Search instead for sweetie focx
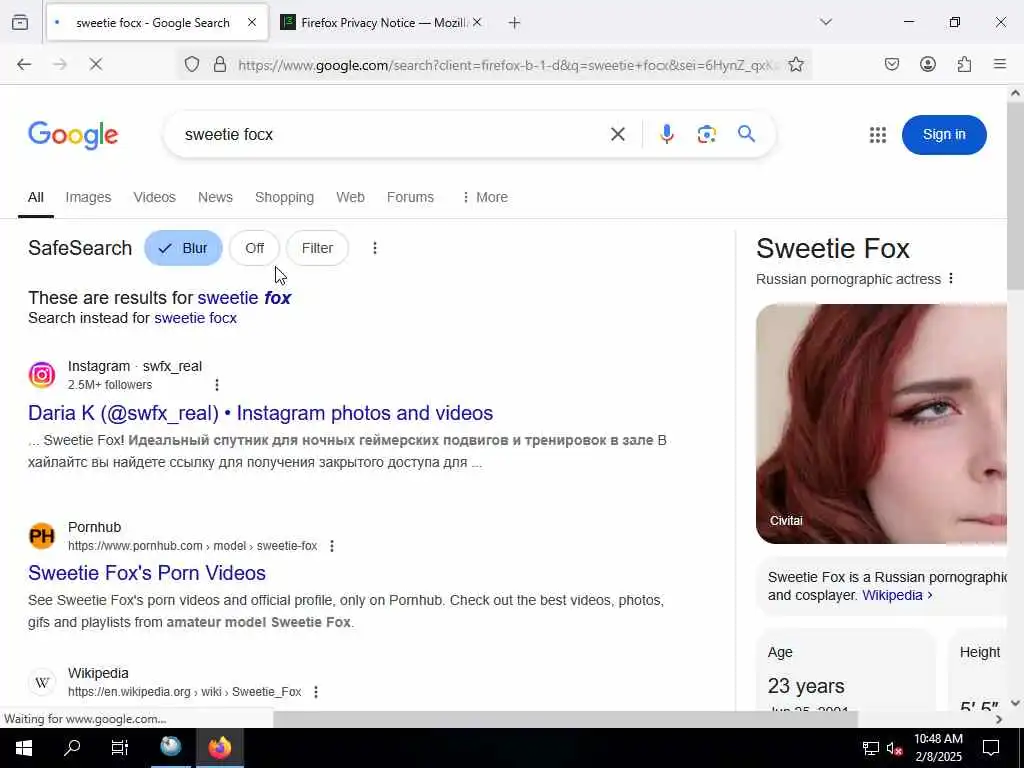 point(195,318)
